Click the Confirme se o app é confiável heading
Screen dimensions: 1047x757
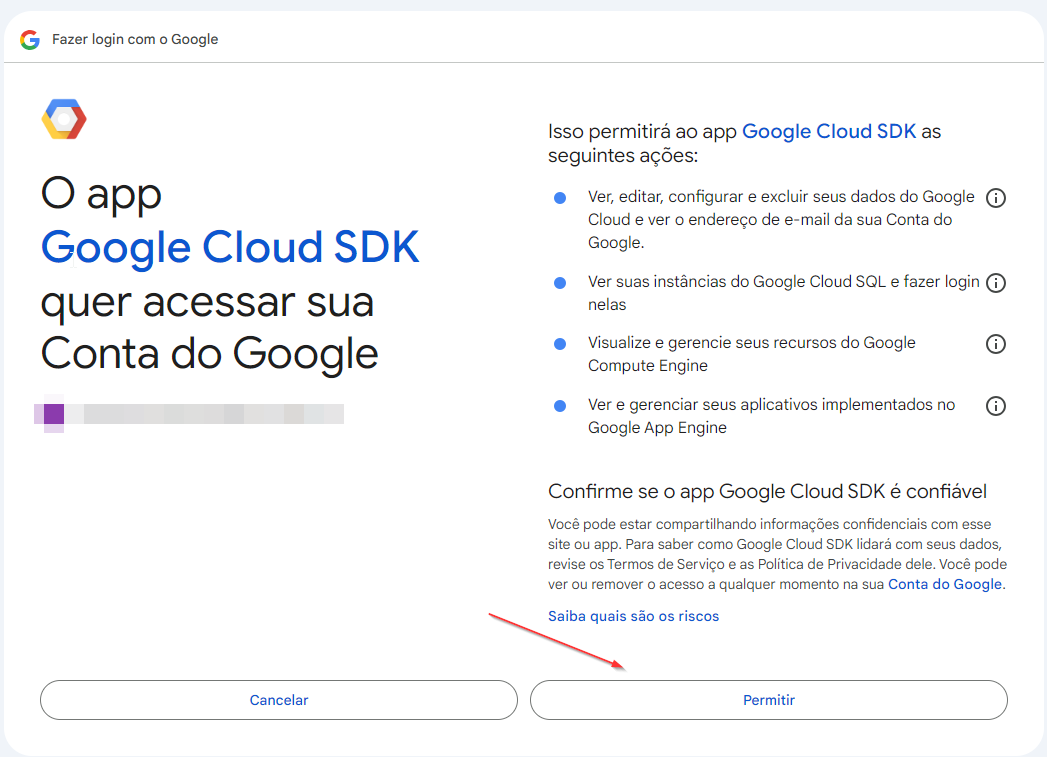[767, 491]
